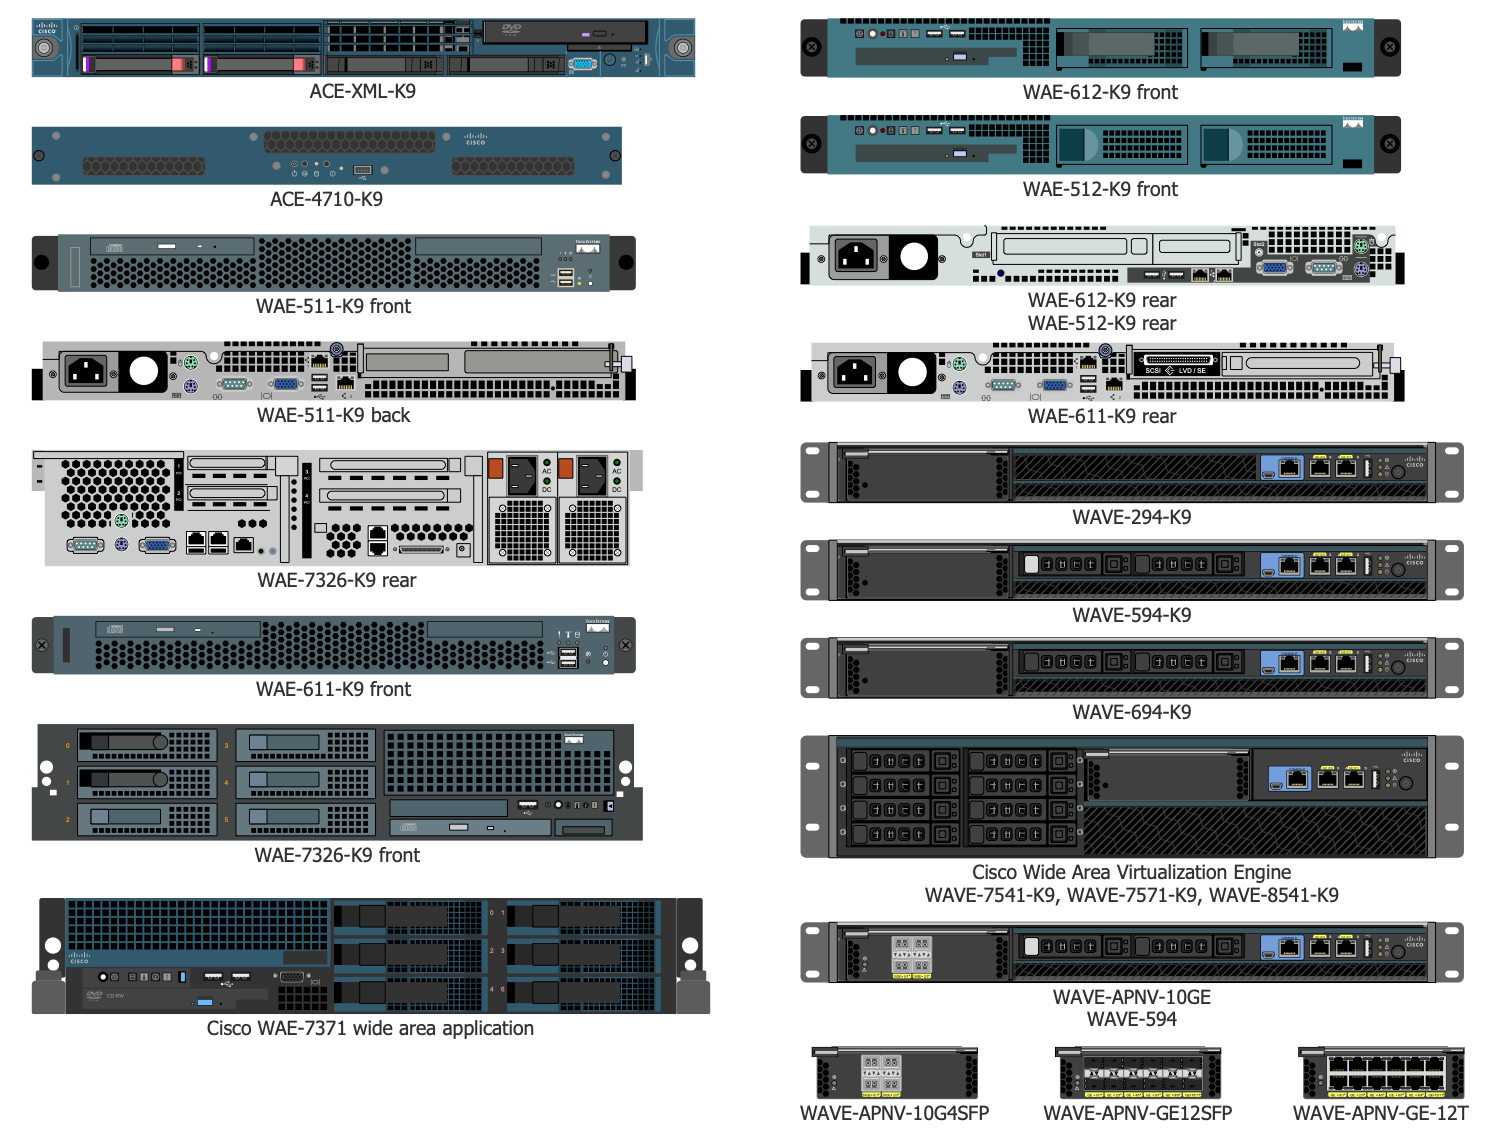This screenshot has height=1142, width=1500.
Task: Click the WAE-612-K9 front shape
Action: coord(1100,47)
